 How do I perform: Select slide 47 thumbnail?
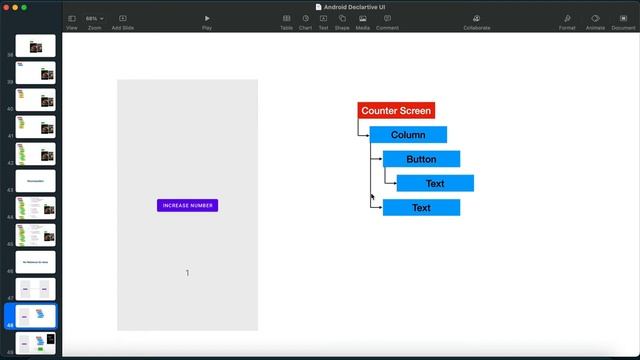click(36, 289)
